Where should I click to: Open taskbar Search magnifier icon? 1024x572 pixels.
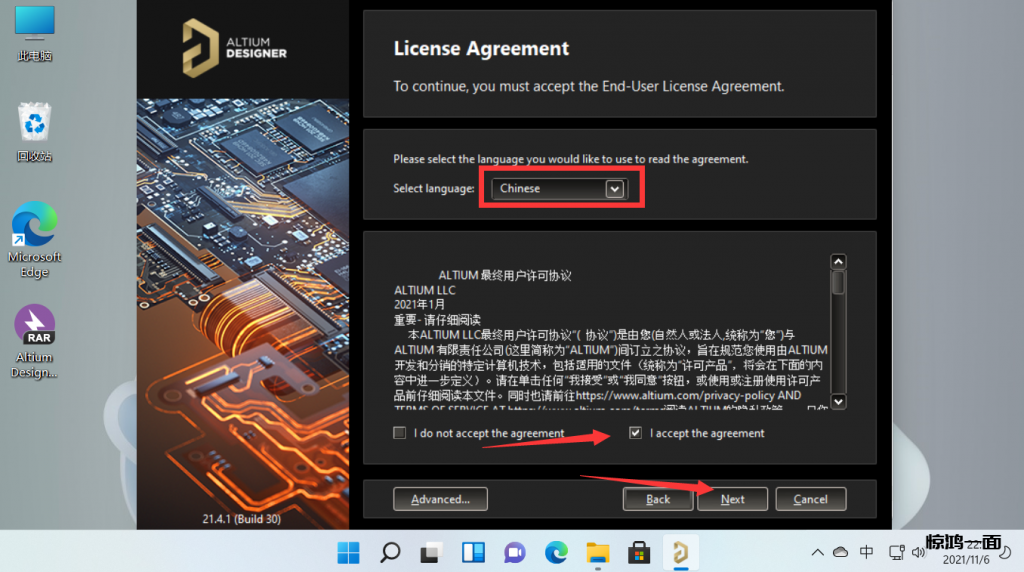click(x=390, y=552)
